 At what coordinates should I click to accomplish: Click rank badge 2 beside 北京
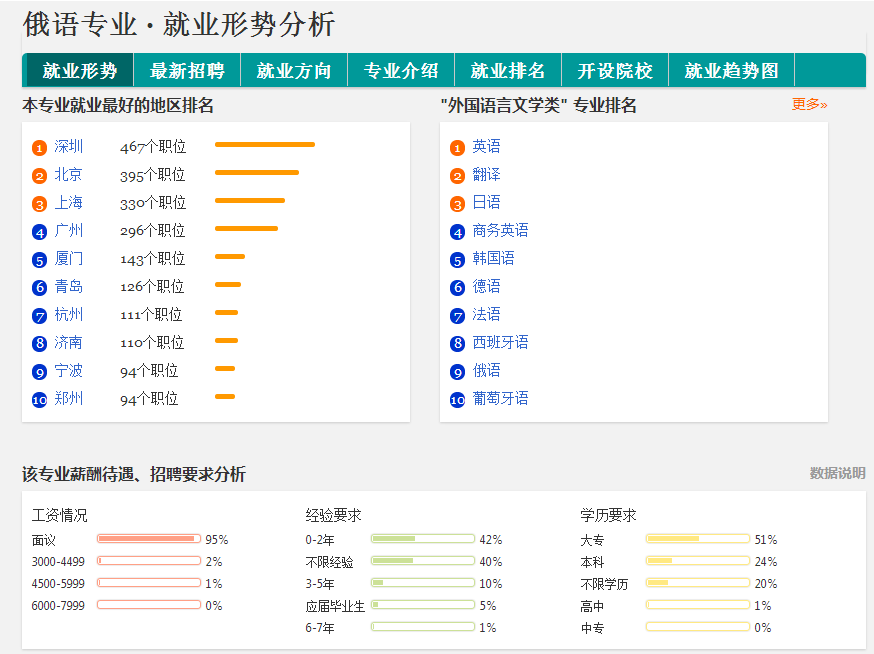tap(39, 176)
